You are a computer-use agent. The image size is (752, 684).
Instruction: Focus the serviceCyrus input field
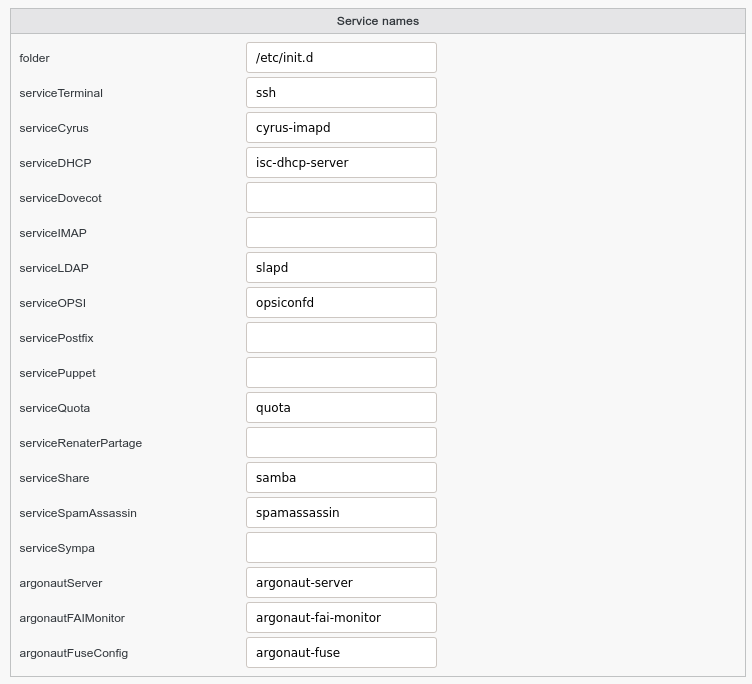pos(341,128)
